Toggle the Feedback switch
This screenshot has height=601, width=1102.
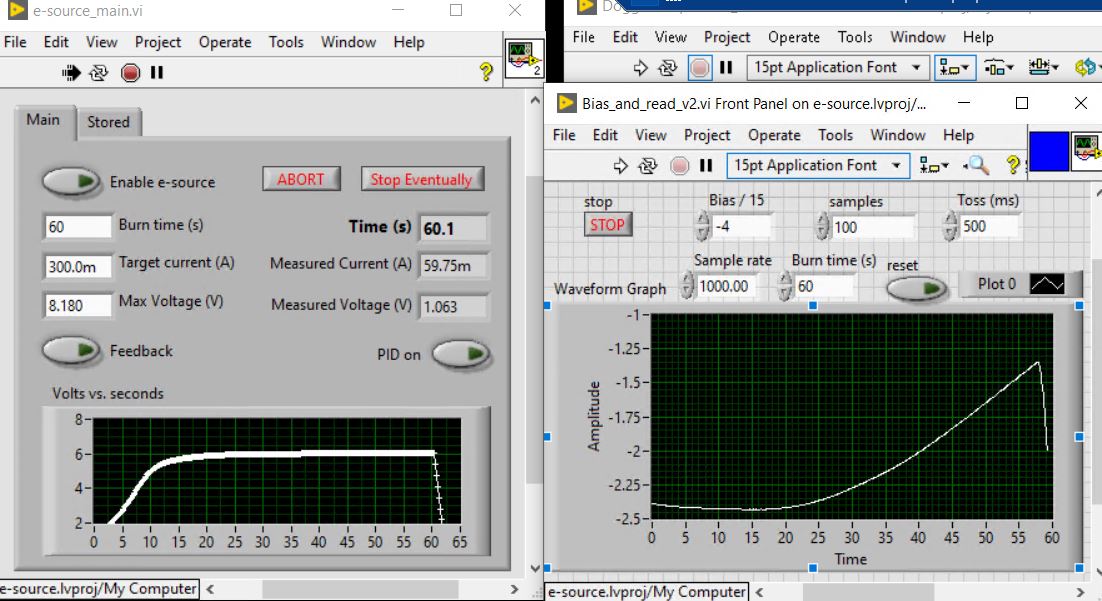(x=72, y=350)
